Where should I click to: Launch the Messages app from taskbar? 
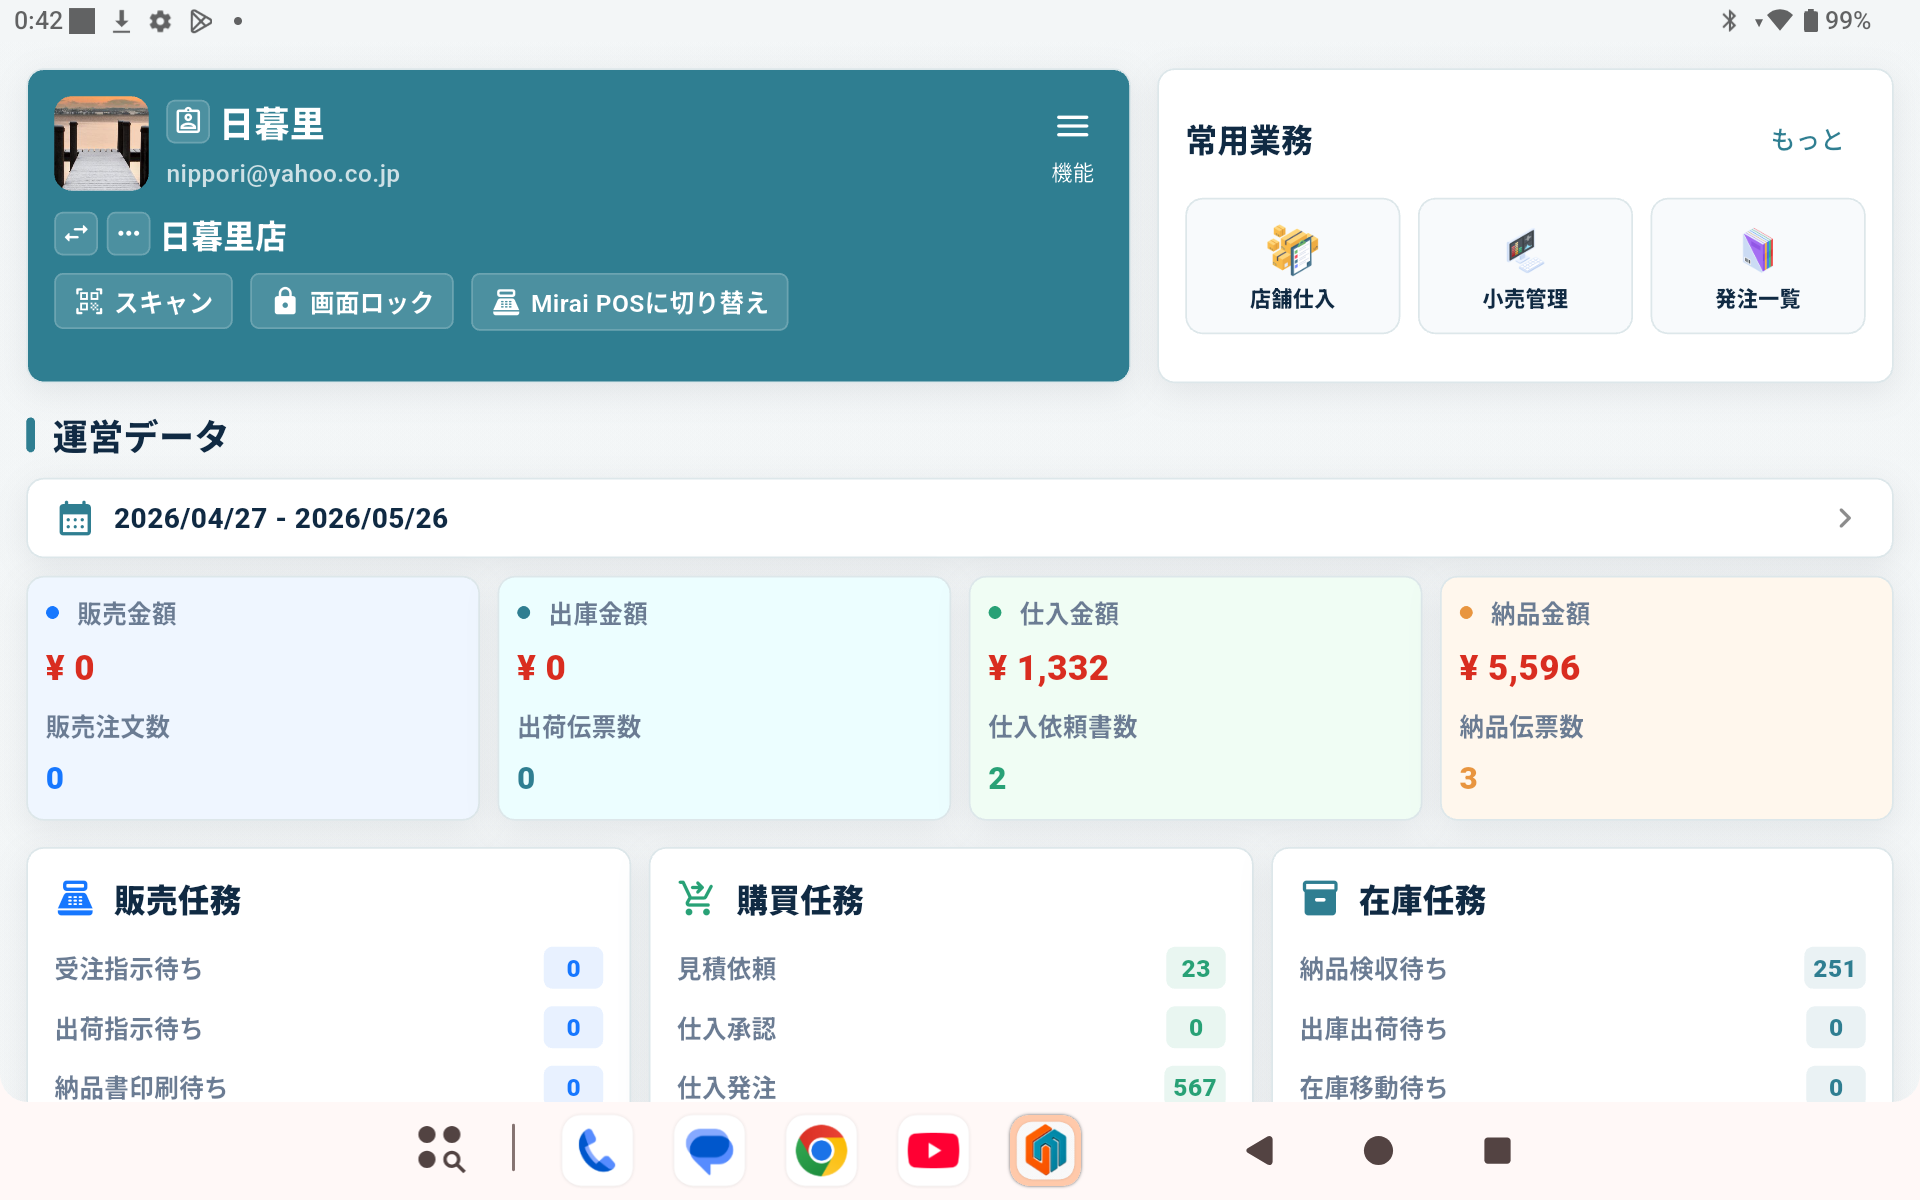pyautogui.click(x=709, y=1150)
